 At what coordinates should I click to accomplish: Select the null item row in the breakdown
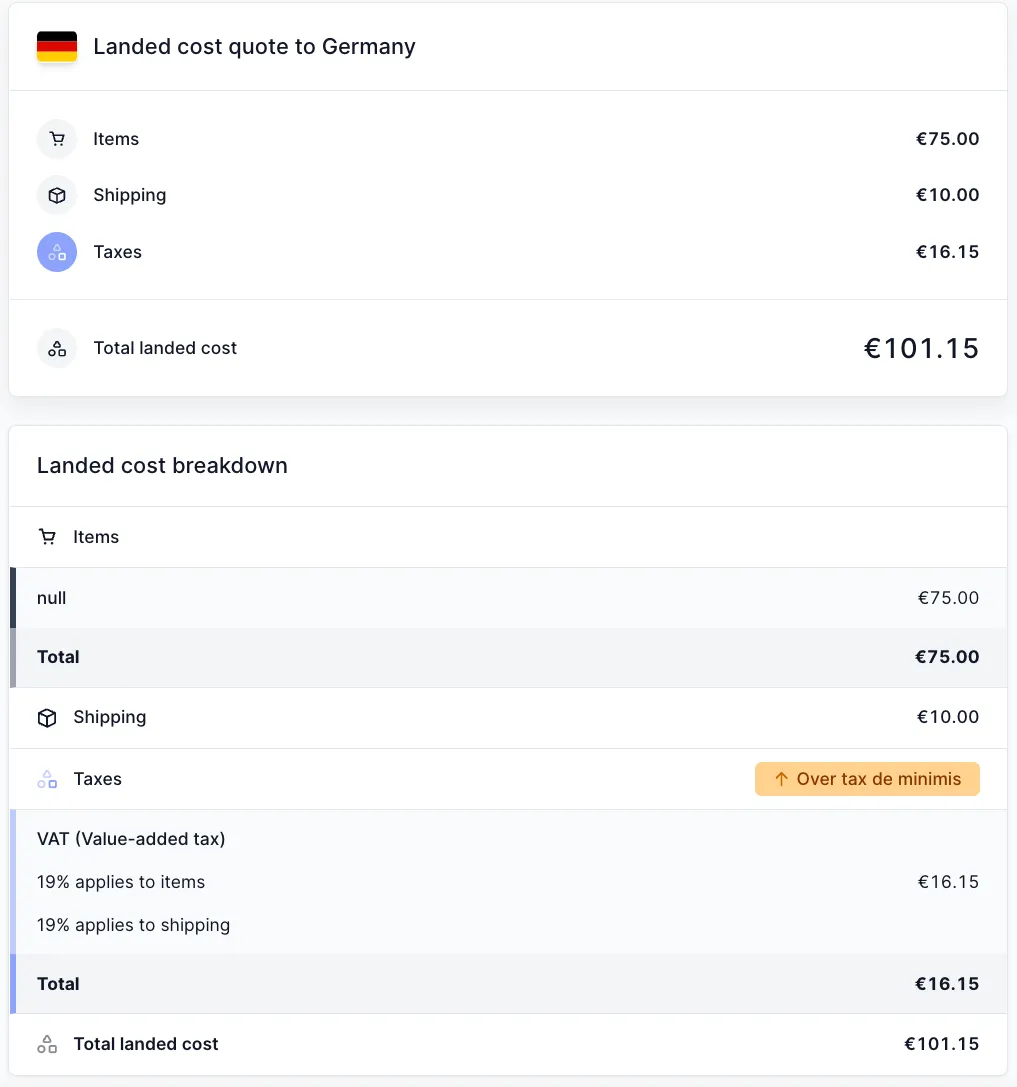pos(51,597)
